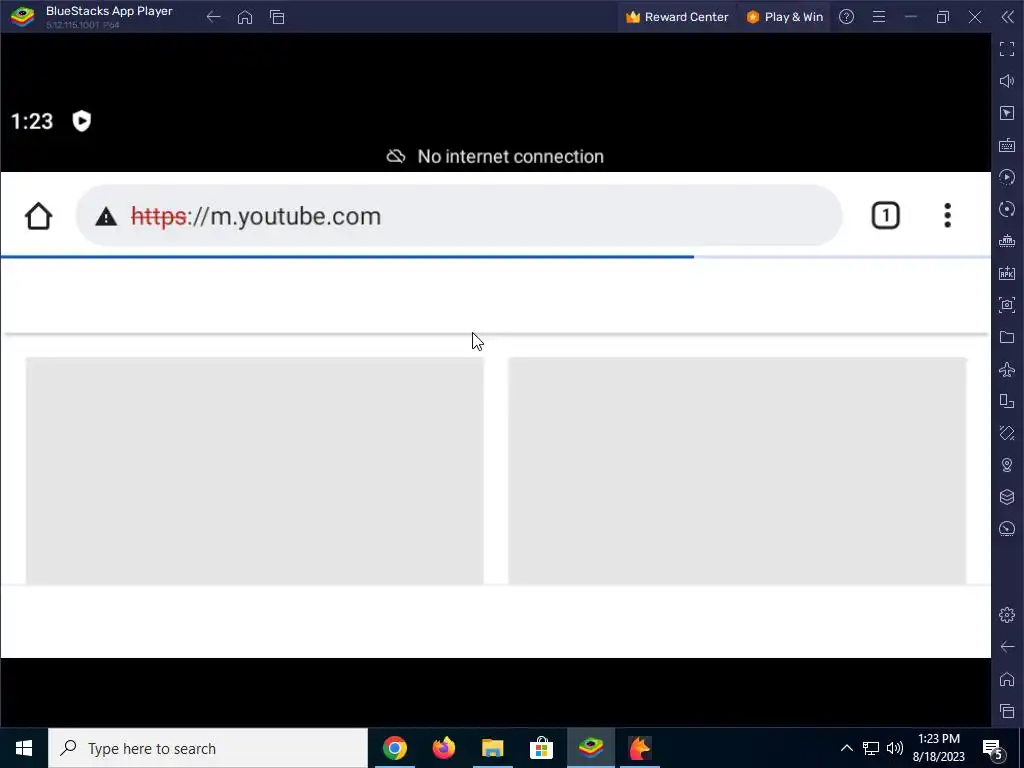Open the multi-instance window icon in sidebar
This screenshot has width=1024, height=768.
click(x=1007, y=401)
